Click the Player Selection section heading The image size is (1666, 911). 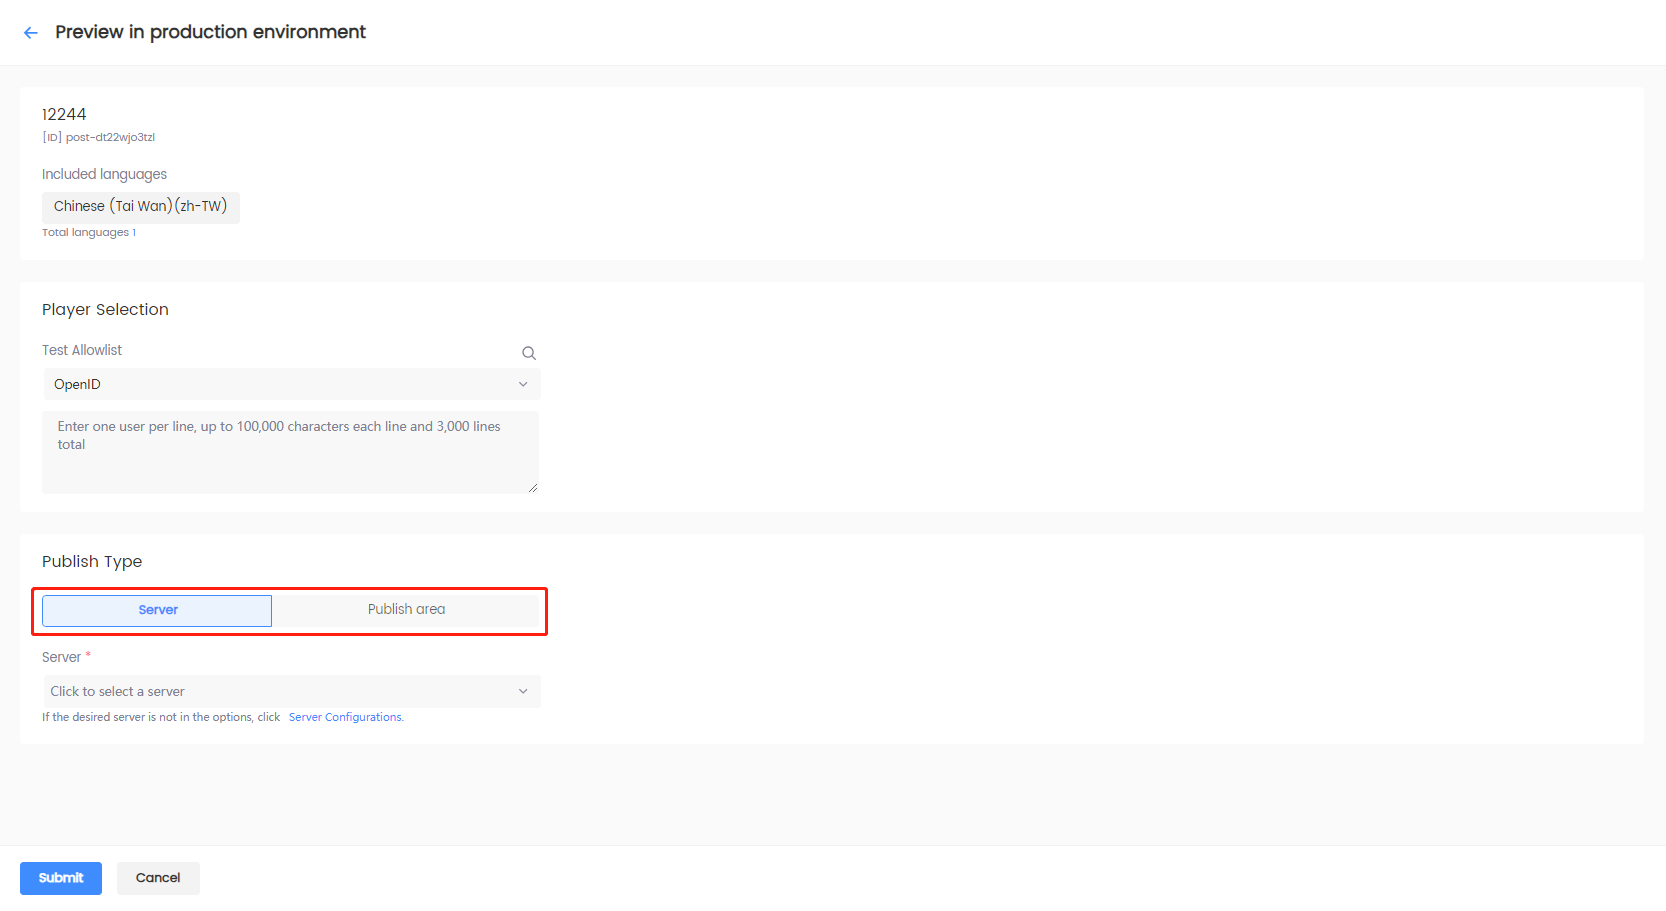(105, 310)
